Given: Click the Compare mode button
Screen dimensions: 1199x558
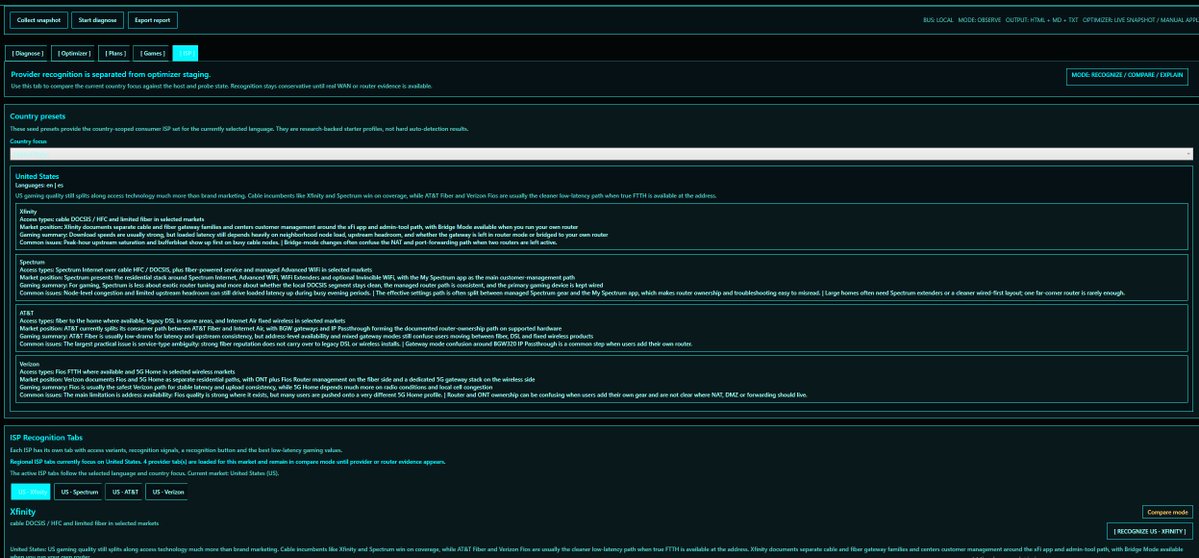Looking at the screenshot, I should point(1168,512).
